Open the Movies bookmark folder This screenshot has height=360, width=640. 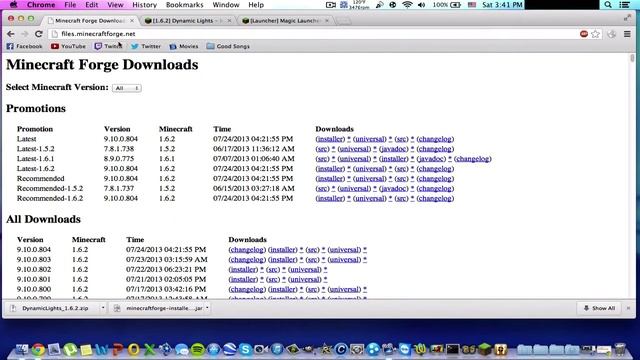[x=184, y=46]
